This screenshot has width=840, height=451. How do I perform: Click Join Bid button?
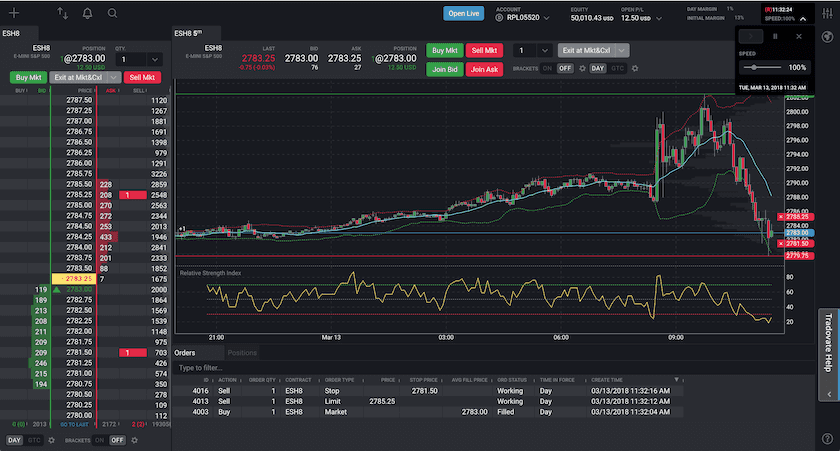(x=444, y=69)
